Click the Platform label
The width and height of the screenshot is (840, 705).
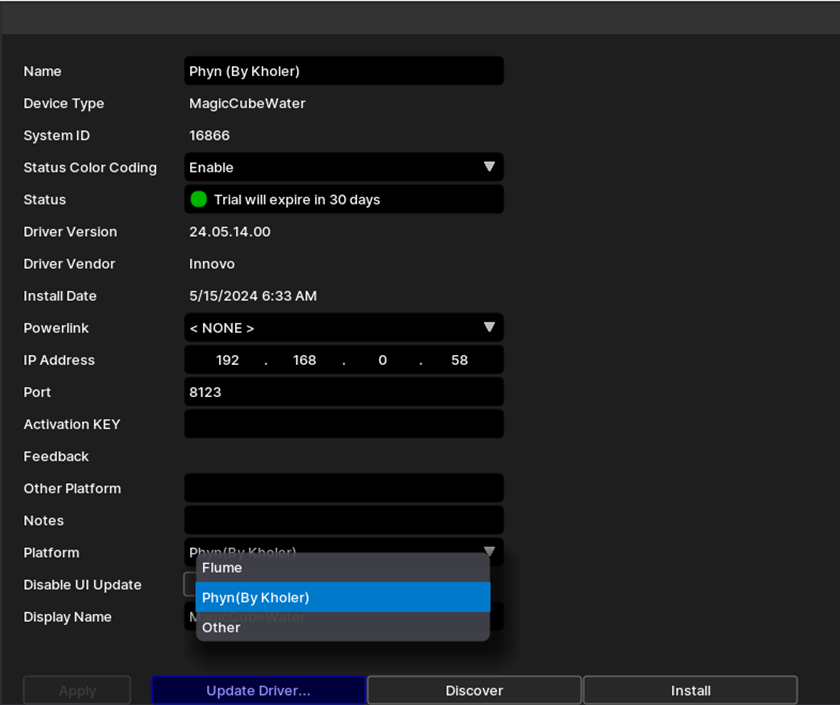[x=51, y=553]
